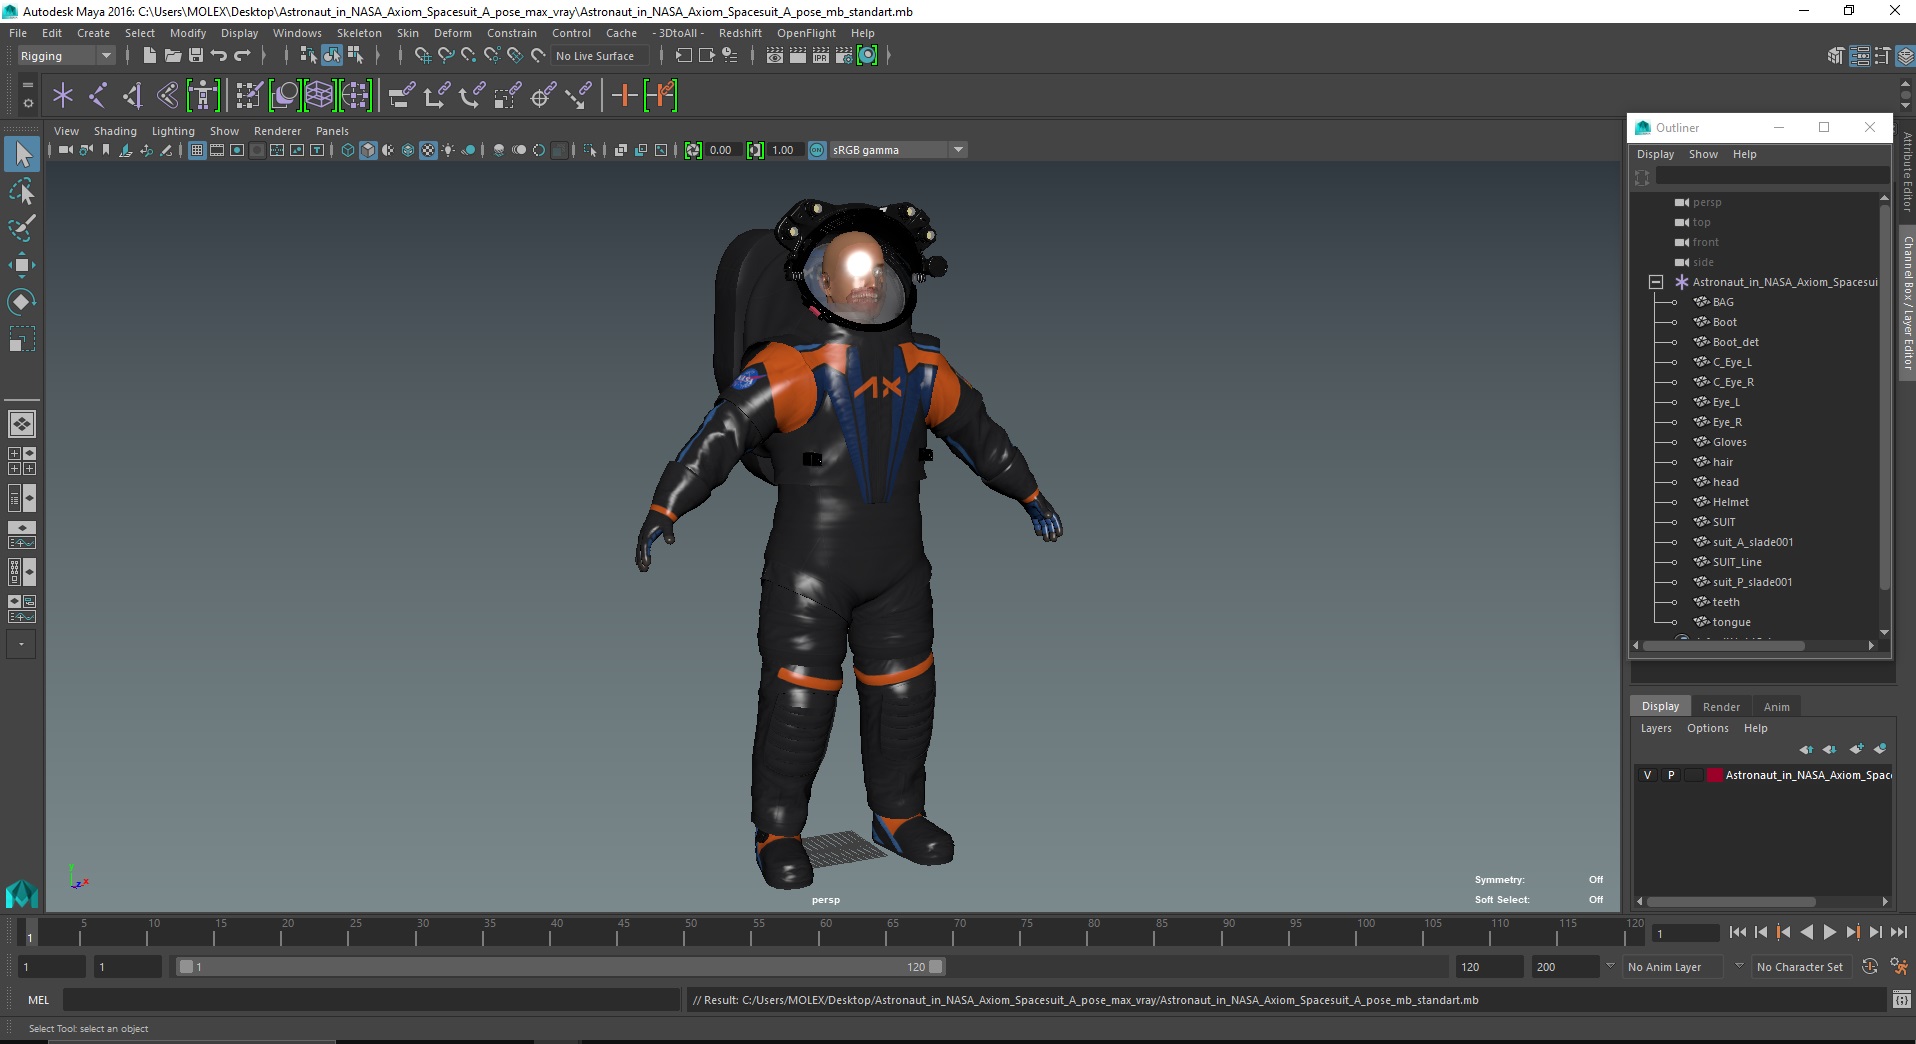Open the No Live Surface field
Viewport: 1916px width, 1044px height.
[x=600, y=56]
